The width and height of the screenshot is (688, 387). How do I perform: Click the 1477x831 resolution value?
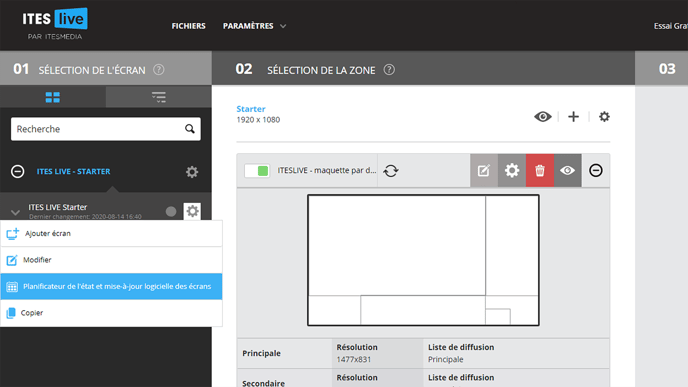point(354,359)
